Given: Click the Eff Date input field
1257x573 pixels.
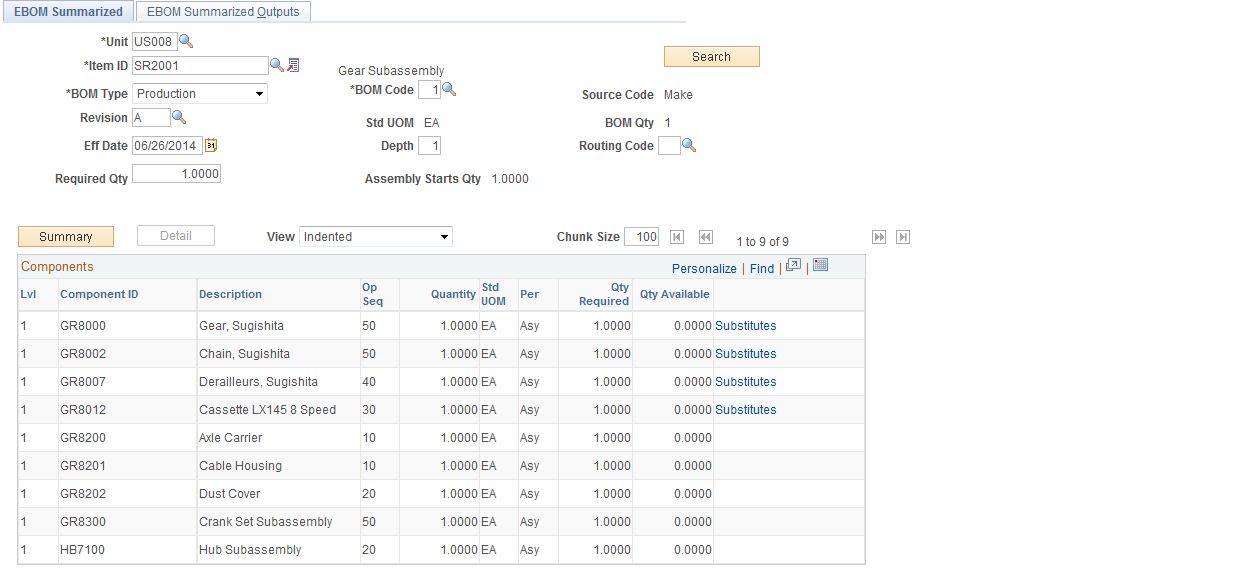Looking at the screenshot, I should (x=167, y=146).
